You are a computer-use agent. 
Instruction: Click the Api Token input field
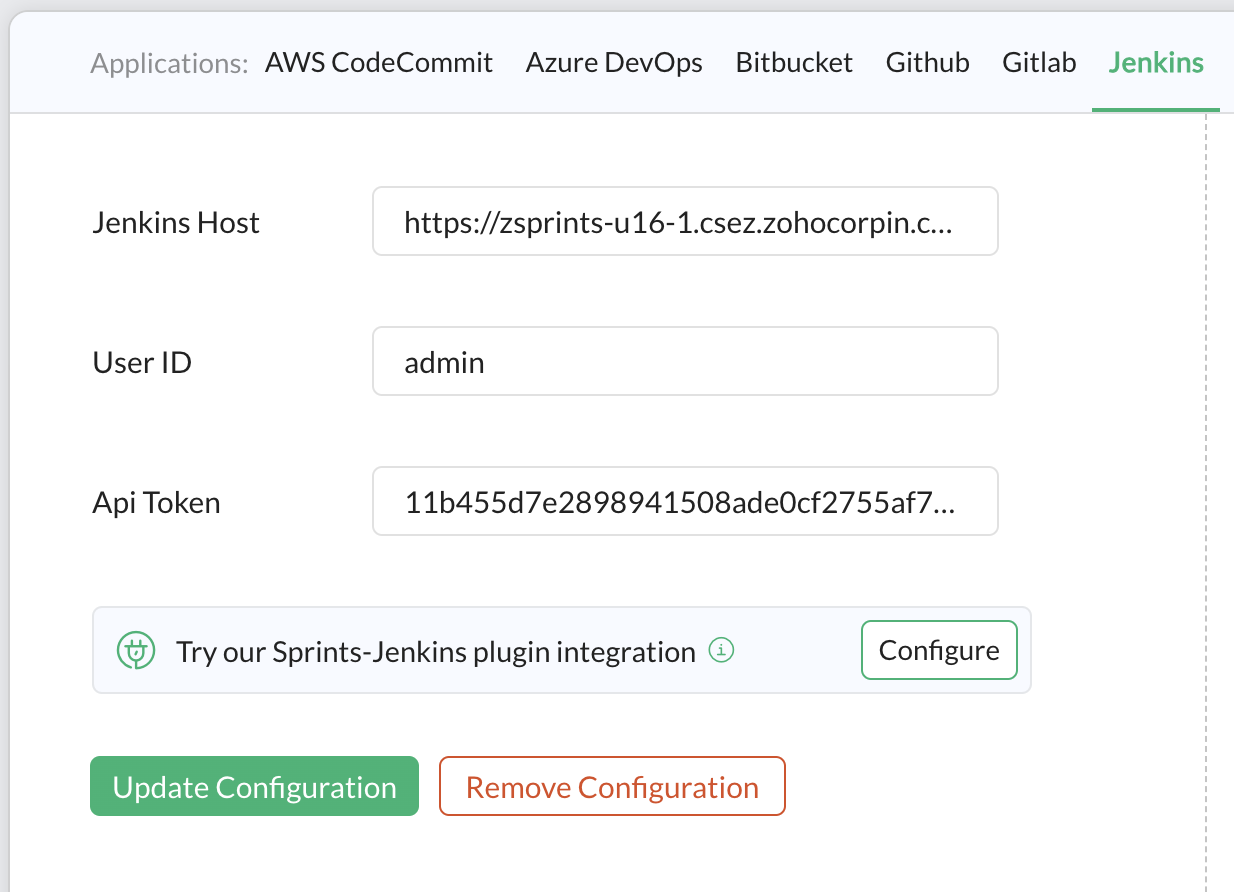coord(685,501)
